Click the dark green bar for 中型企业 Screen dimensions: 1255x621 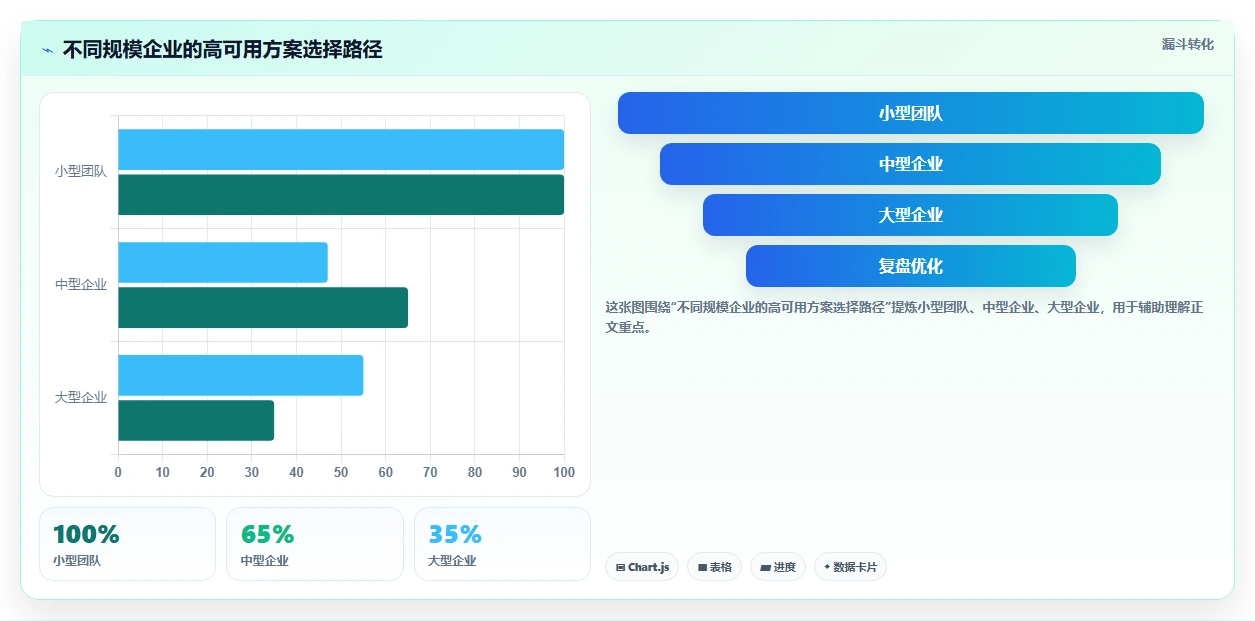(263, 308)
